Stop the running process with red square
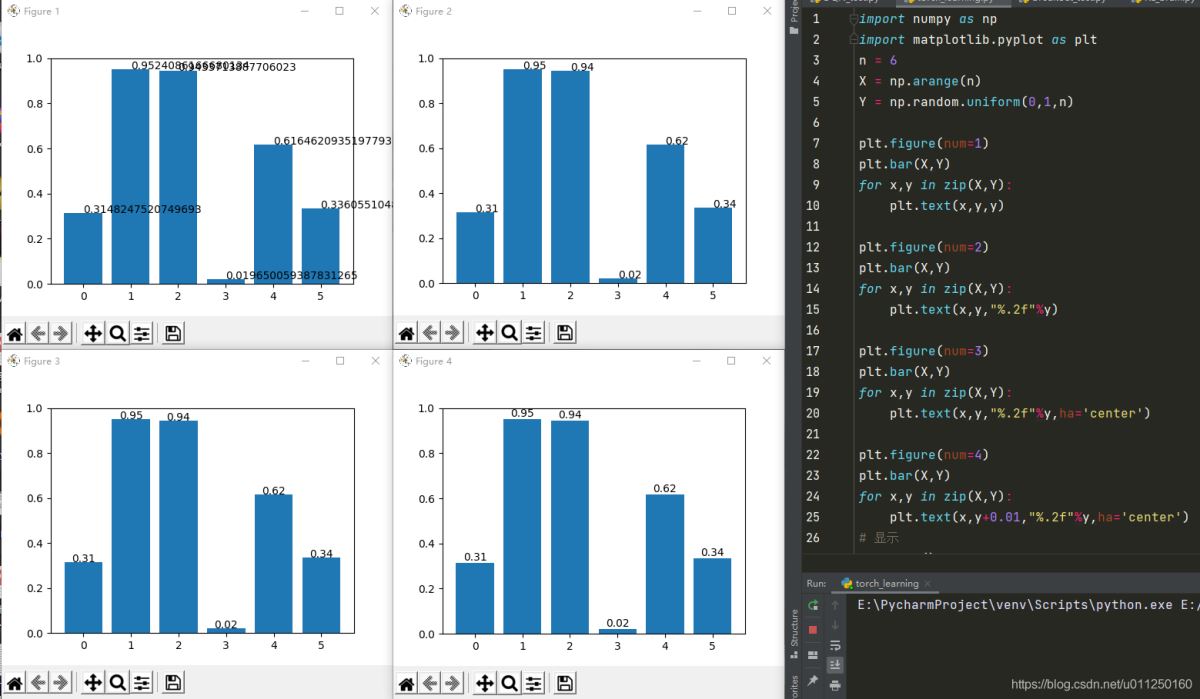The width and height of the screenshot is (1200, 699). pos(813,629)
